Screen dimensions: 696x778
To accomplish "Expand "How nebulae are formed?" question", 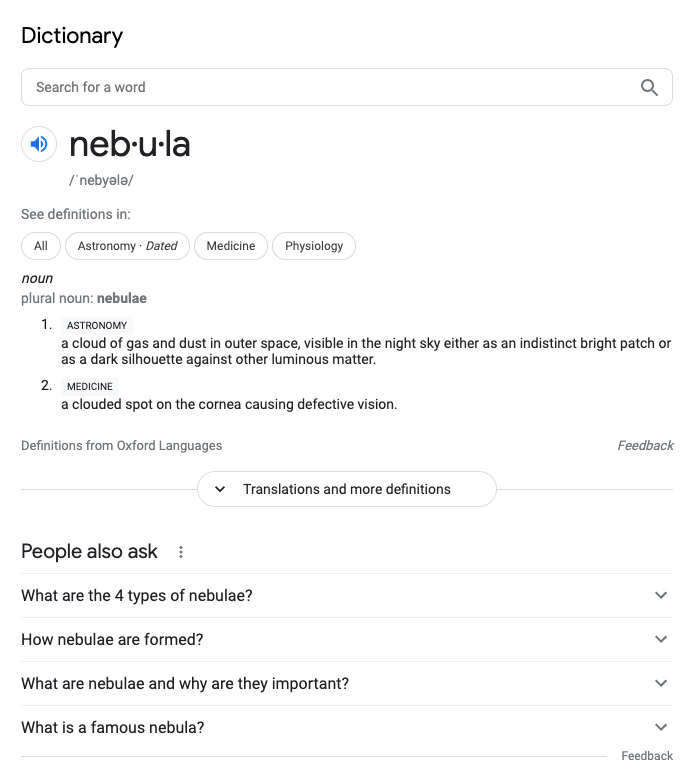I will (347, 640).
